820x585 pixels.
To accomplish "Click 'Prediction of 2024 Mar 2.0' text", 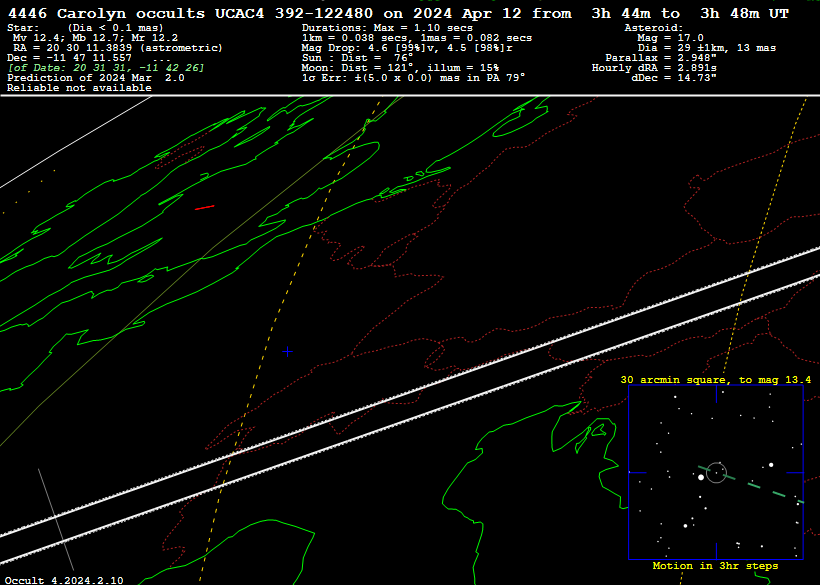I will pos(96,78).
